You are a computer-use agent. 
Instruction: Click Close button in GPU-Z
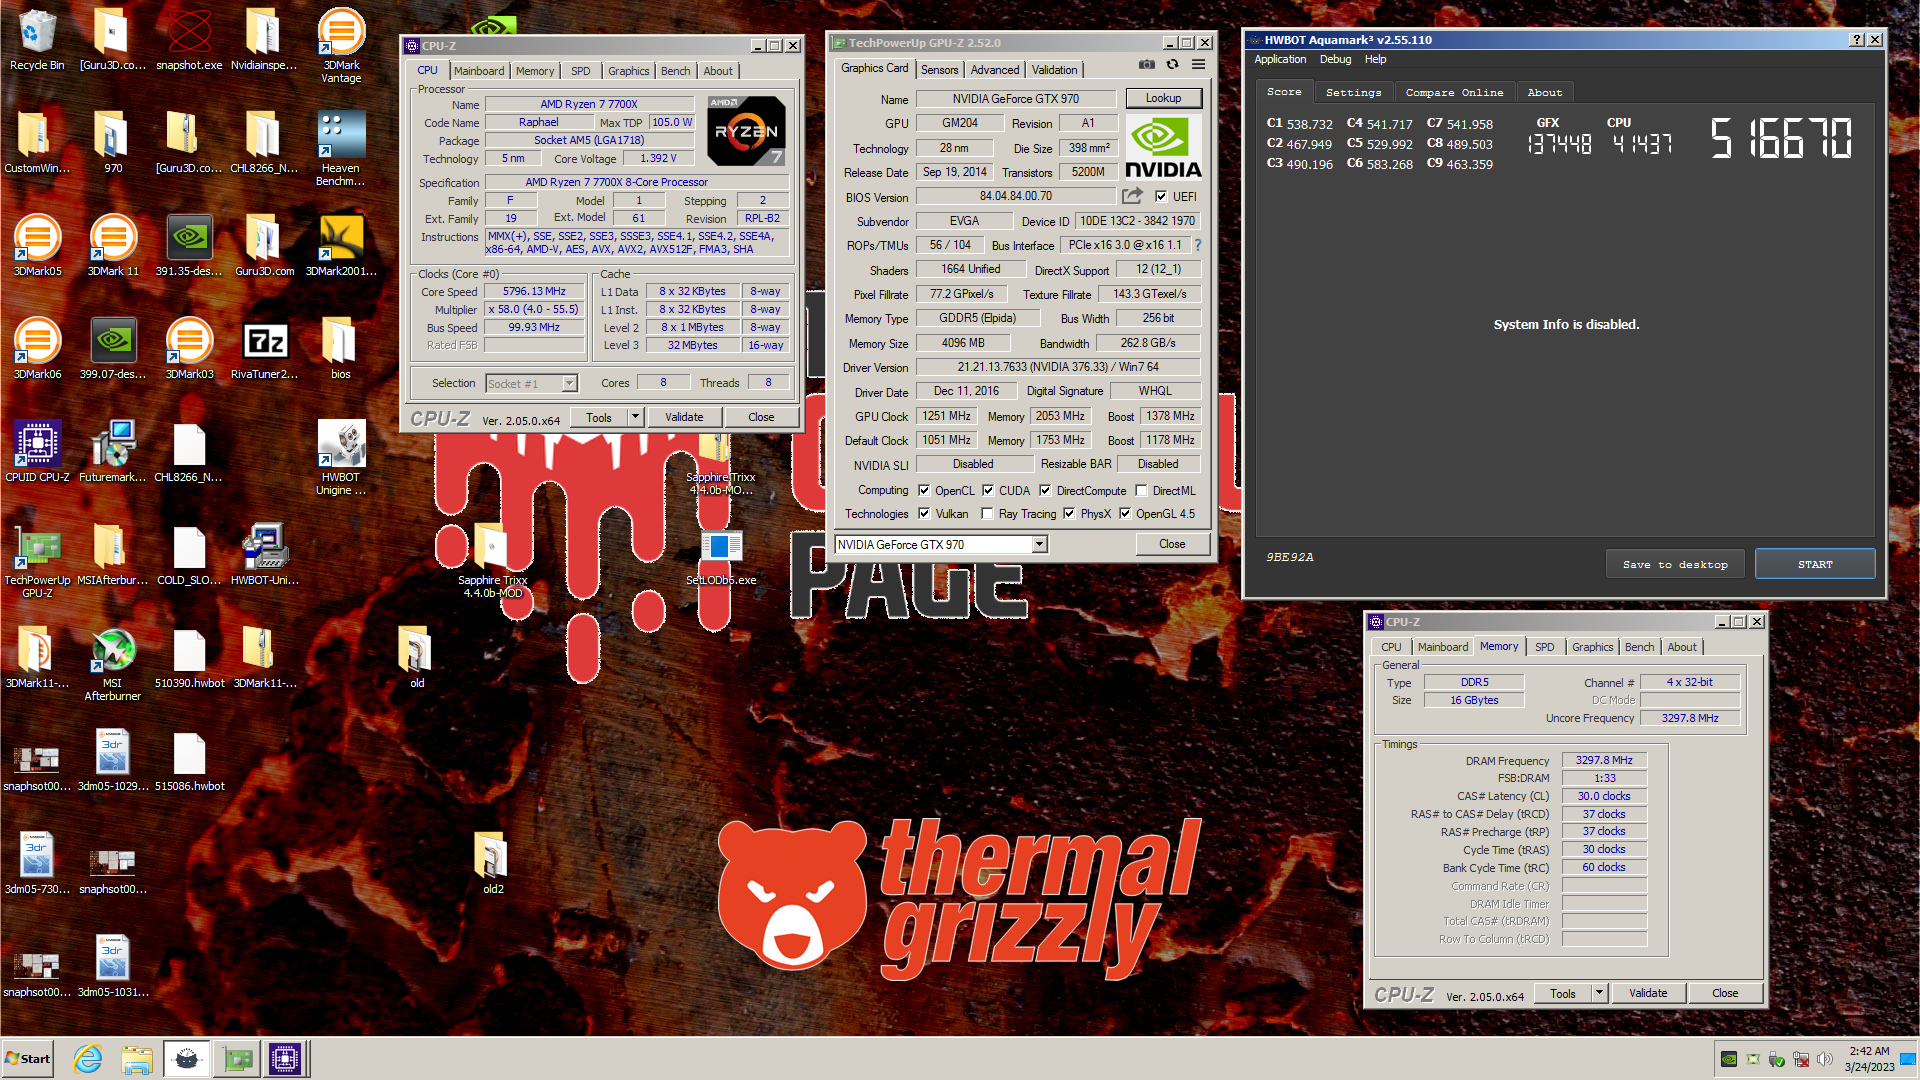(x=1172, y=544)
